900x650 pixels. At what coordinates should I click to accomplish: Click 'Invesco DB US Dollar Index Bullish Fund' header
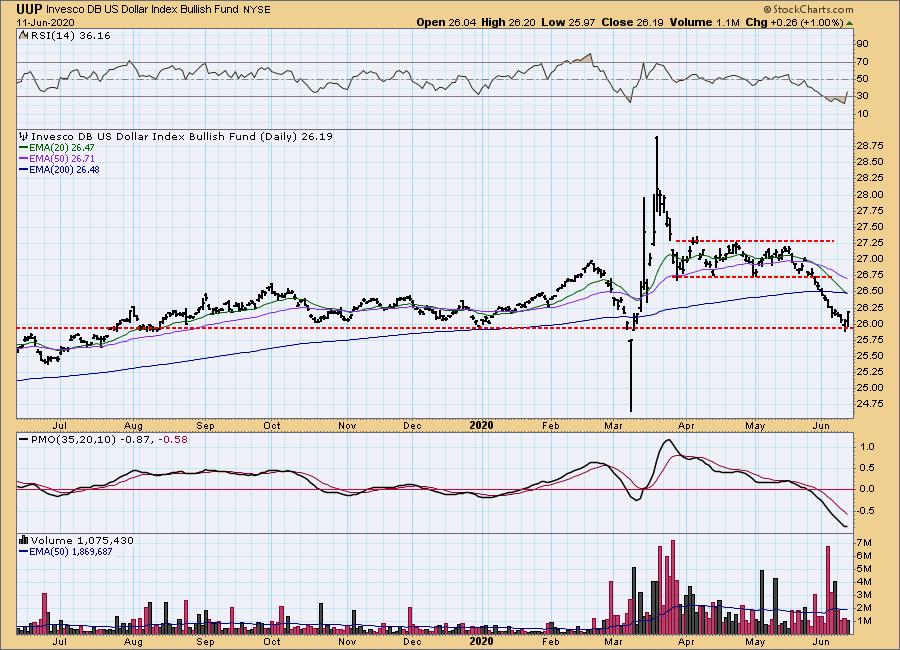coord(143,10)
